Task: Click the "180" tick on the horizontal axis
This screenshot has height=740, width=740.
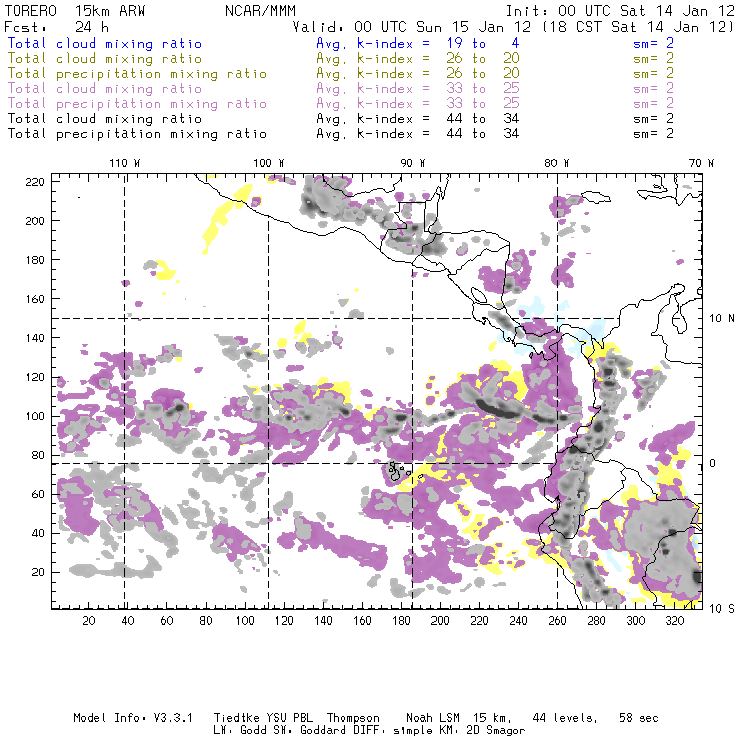Action: (401, 621)
